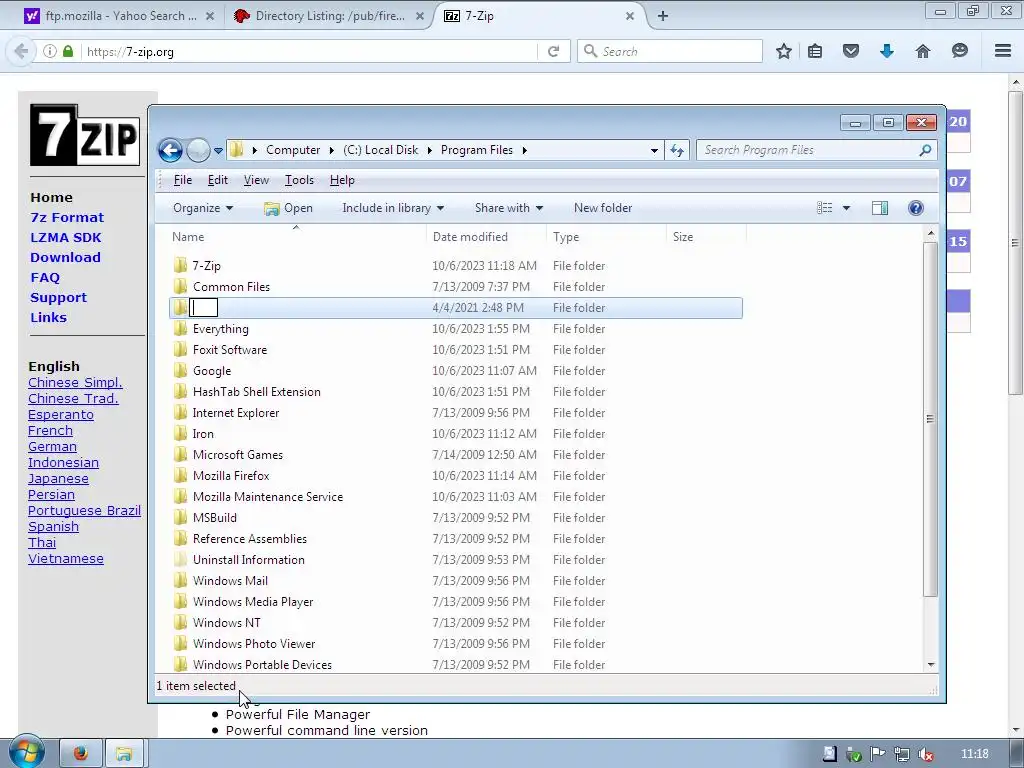This screenshot has width=1024, height=768.
Task: Select the Foxit Software folder
Action: coord(230,349)
